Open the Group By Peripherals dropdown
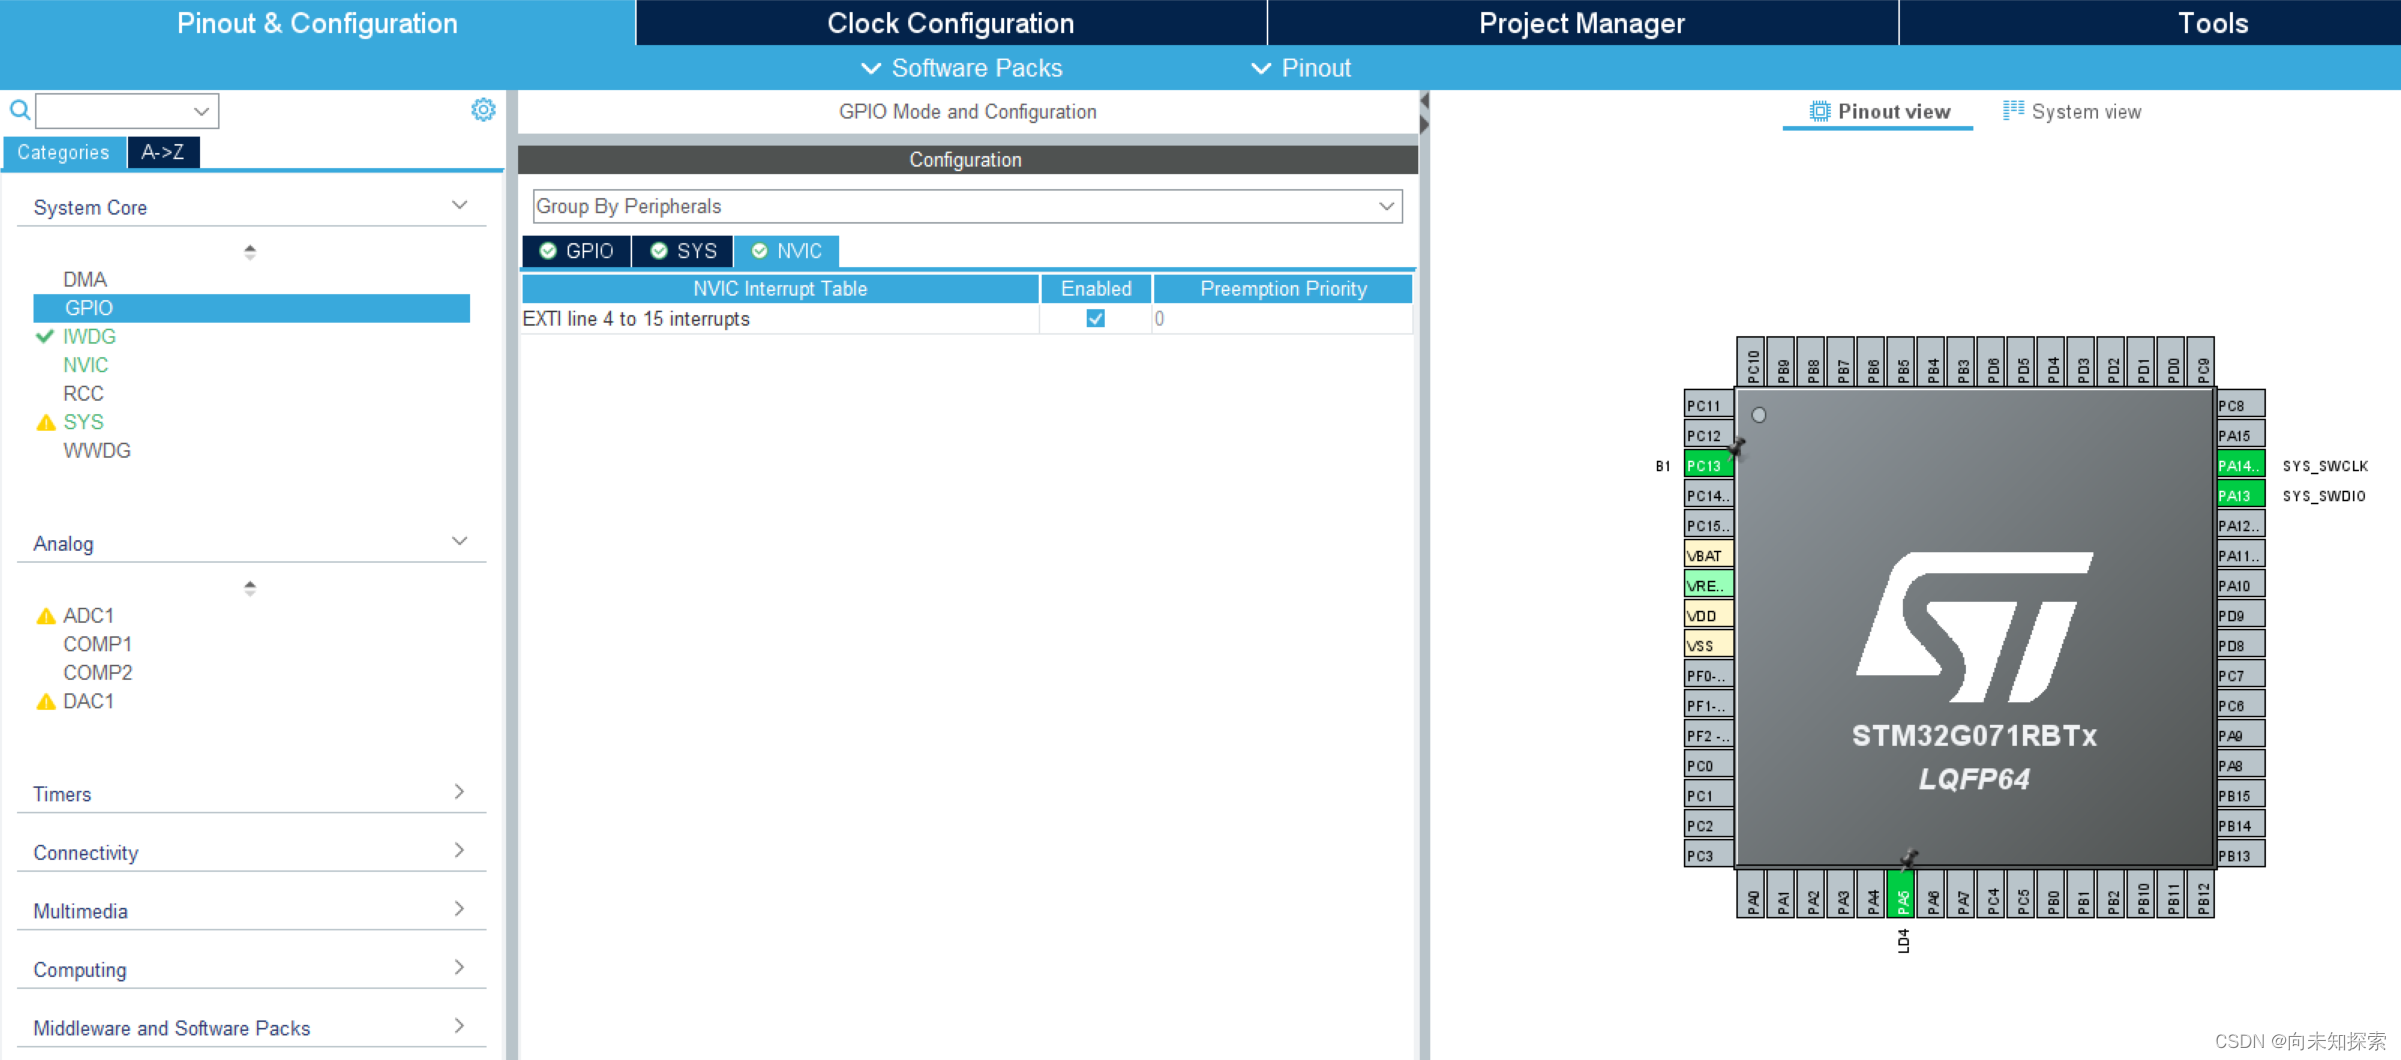2401x1060 pixels. [967, 206]
